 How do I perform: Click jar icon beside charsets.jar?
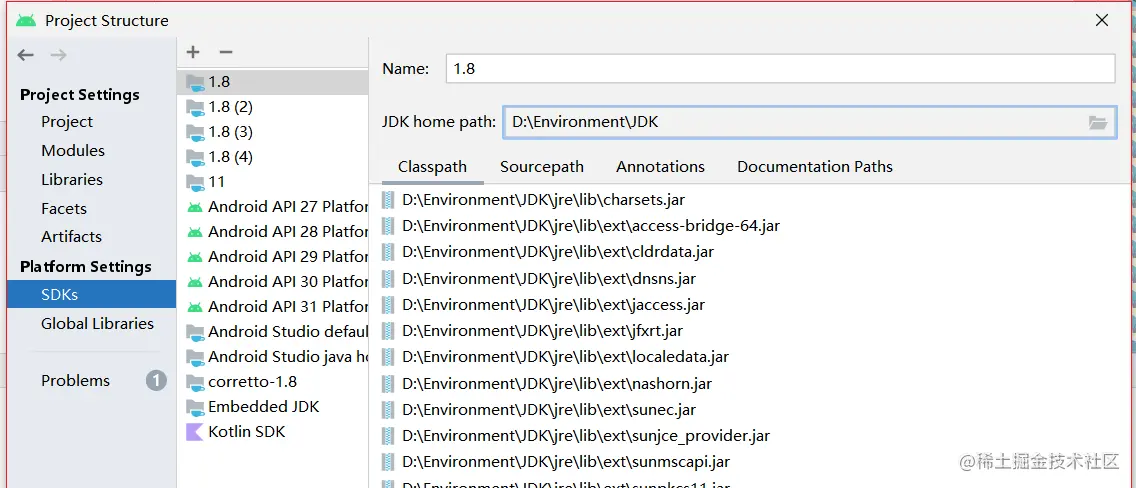click(388, 200)
